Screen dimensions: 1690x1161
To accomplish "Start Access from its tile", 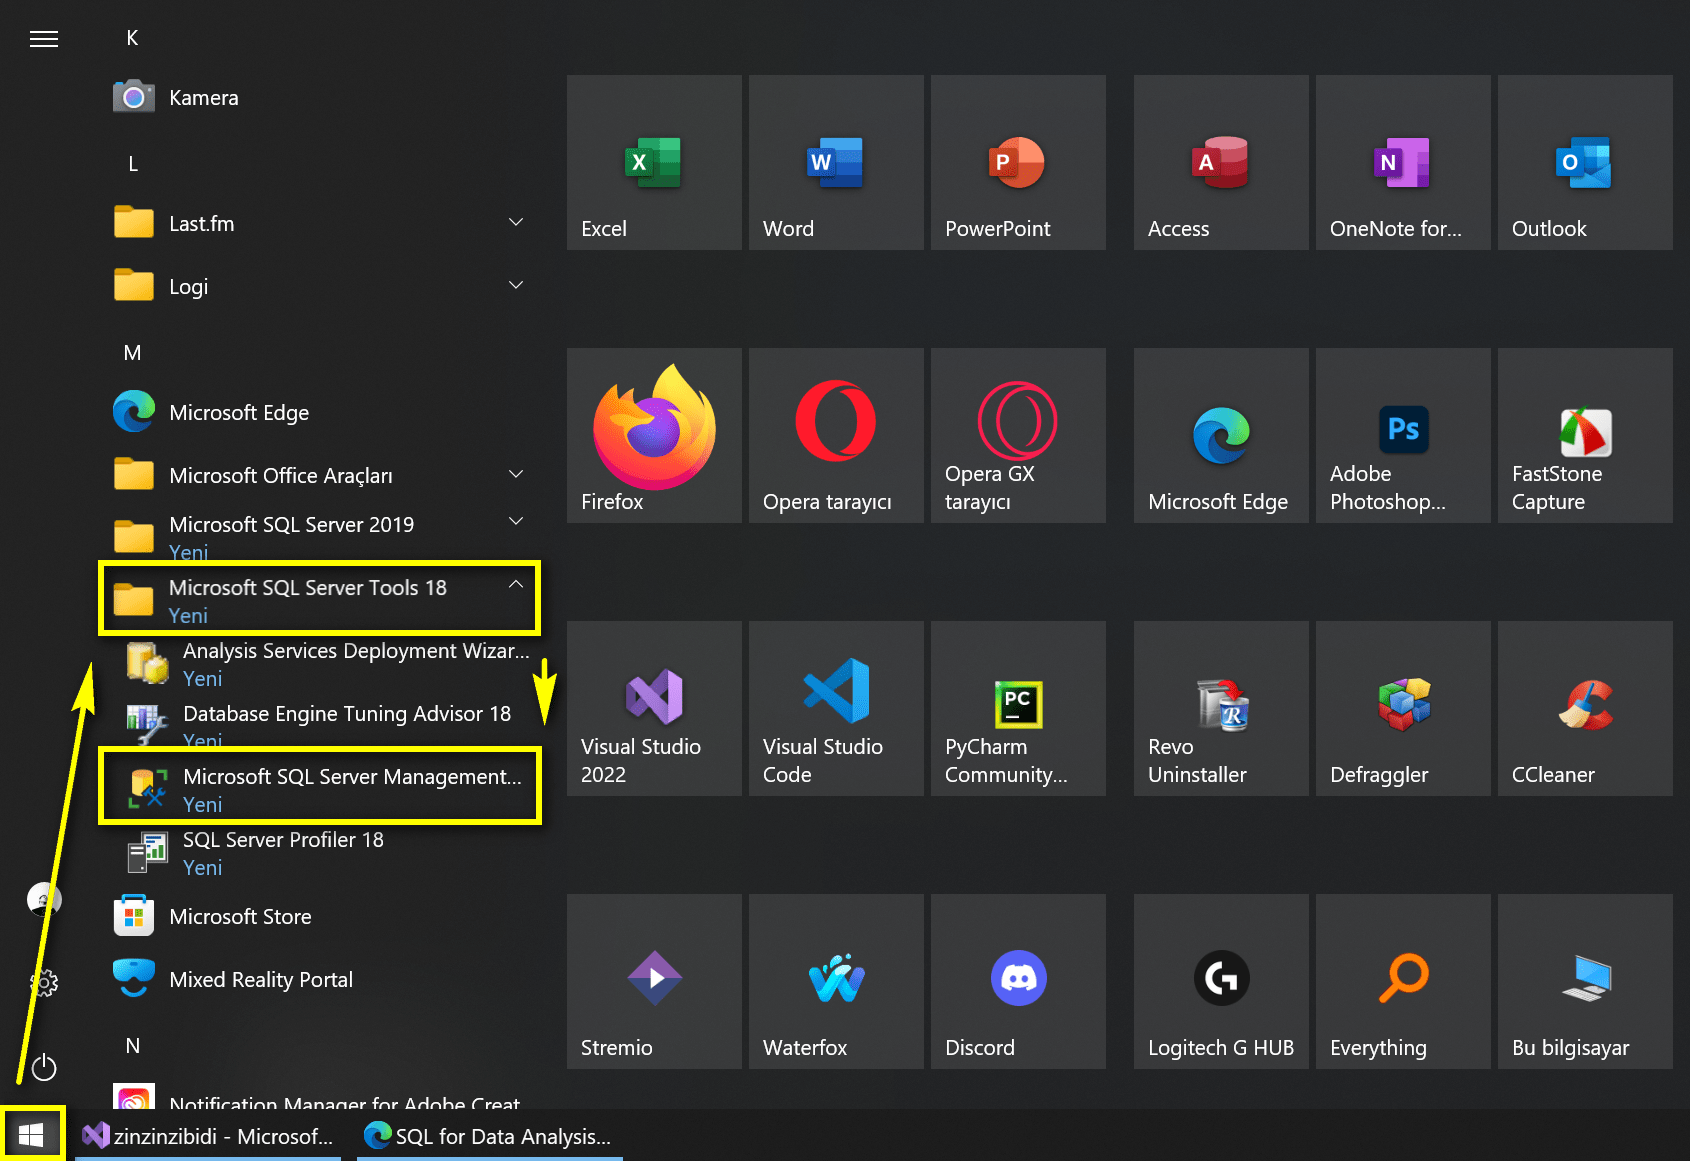I will coord(1221,162).
